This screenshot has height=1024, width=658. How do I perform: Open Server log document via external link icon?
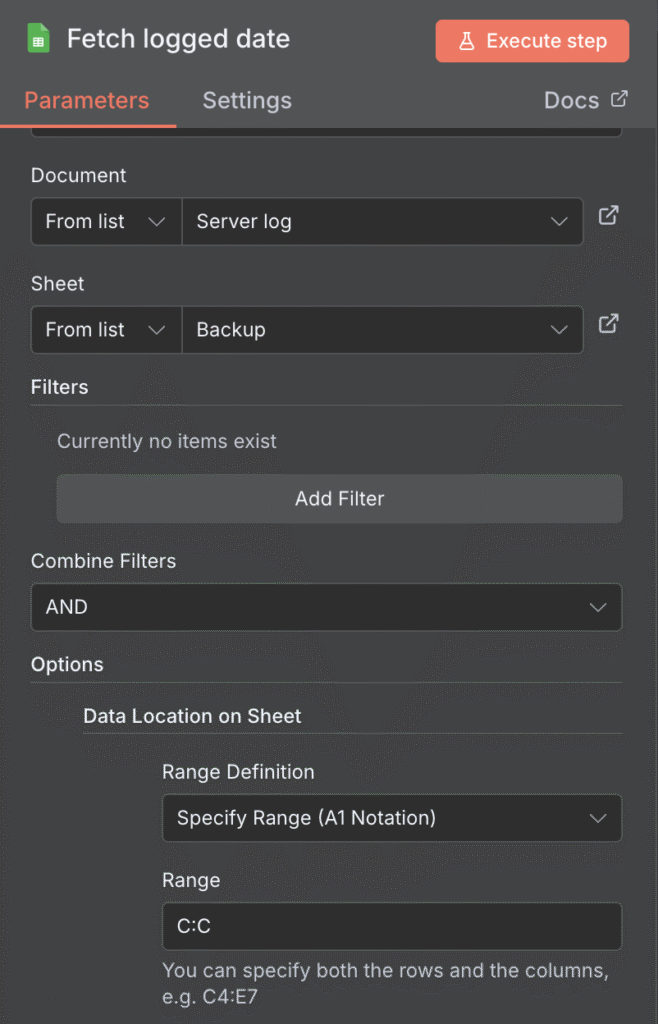[x=609, y=216]
